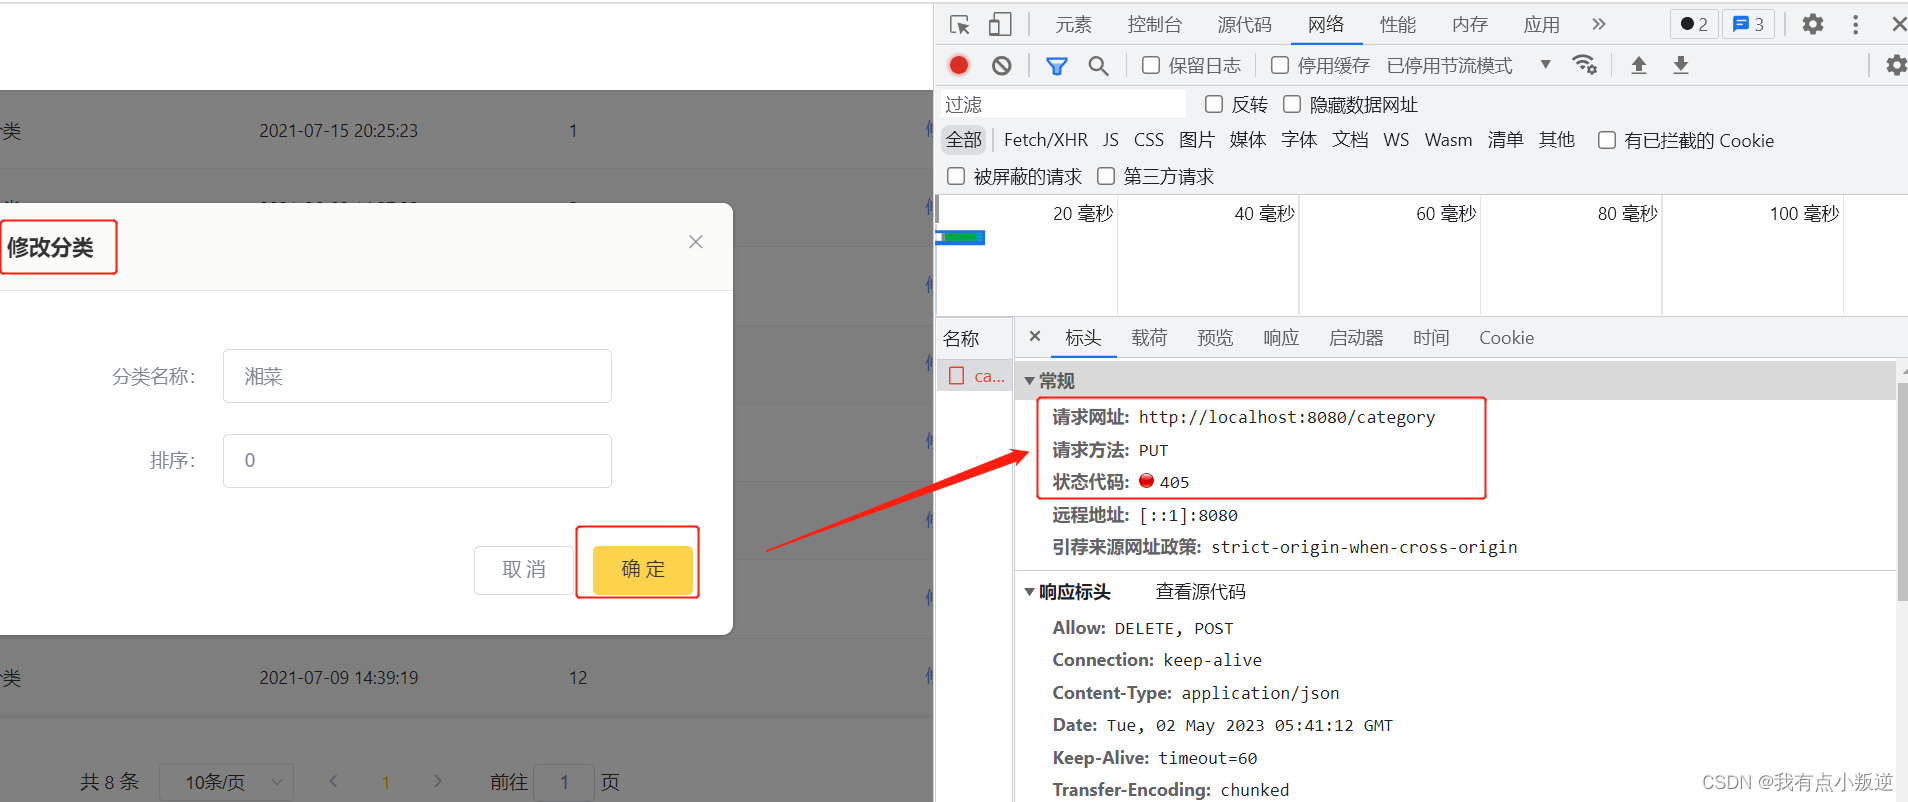Screen dimensions: 1908x802
Task: Filter requests by WS type
Action: [1396, 140]
